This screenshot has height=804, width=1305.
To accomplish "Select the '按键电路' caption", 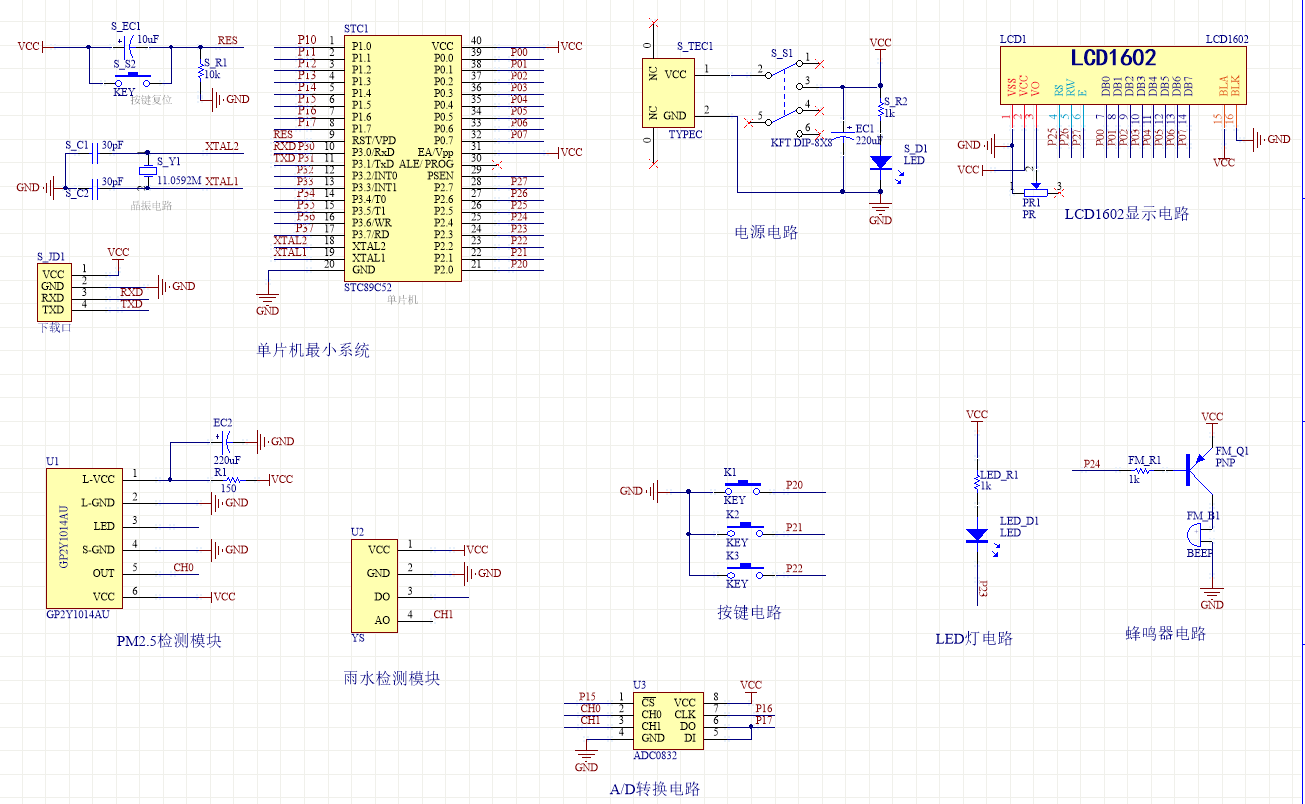I will 750,612.
